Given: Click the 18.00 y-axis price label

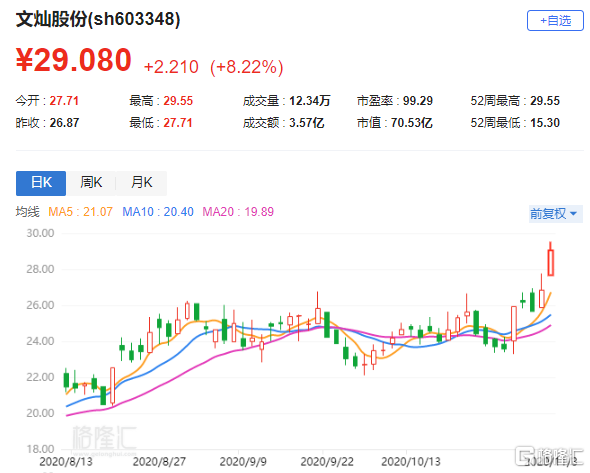Looking at the screenshot, I should (x=40, y=449).
